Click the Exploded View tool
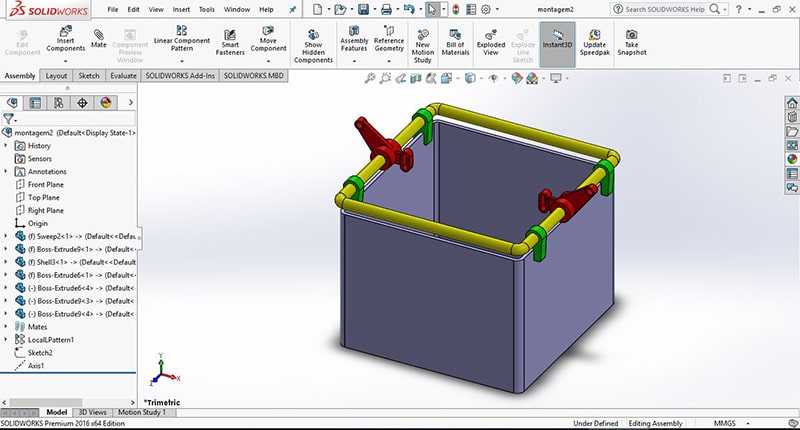 [x=491, y=42]
